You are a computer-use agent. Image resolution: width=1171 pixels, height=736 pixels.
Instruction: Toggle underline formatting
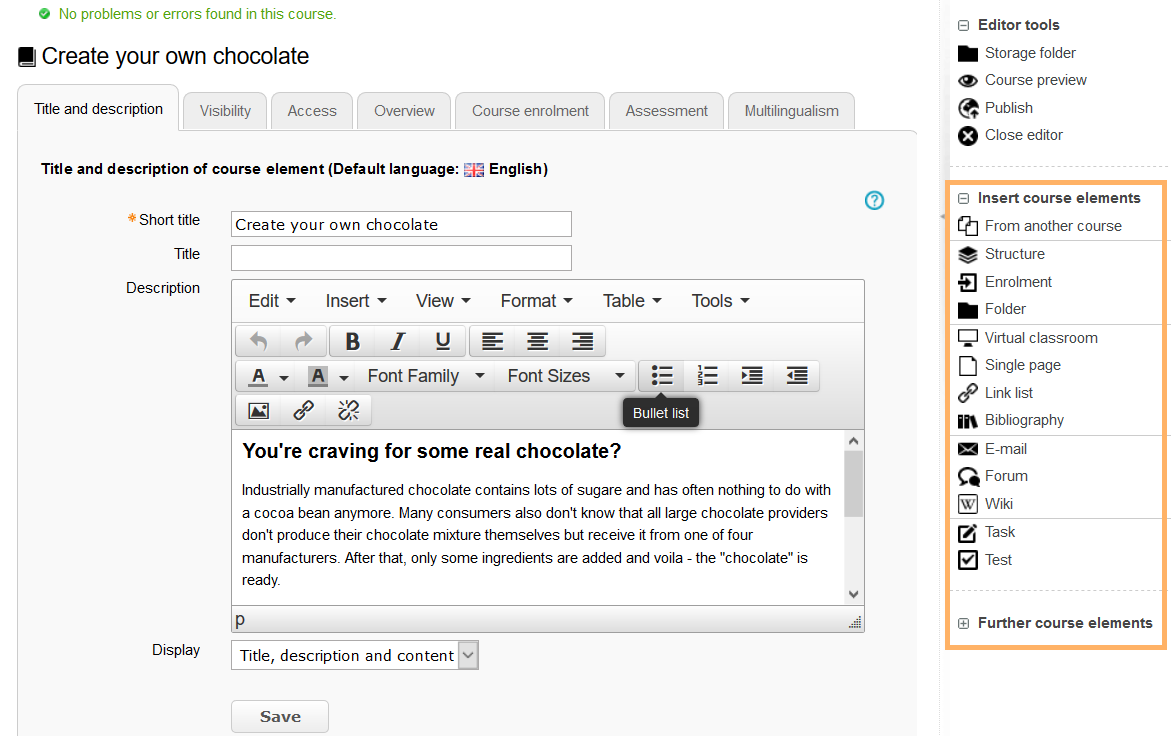click(x=442, y=342)
